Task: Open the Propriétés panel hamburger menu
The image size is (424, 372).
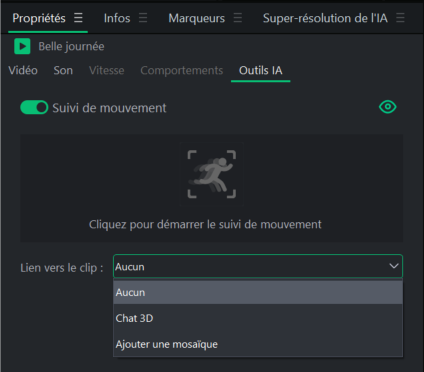Action: click(78, 18)
